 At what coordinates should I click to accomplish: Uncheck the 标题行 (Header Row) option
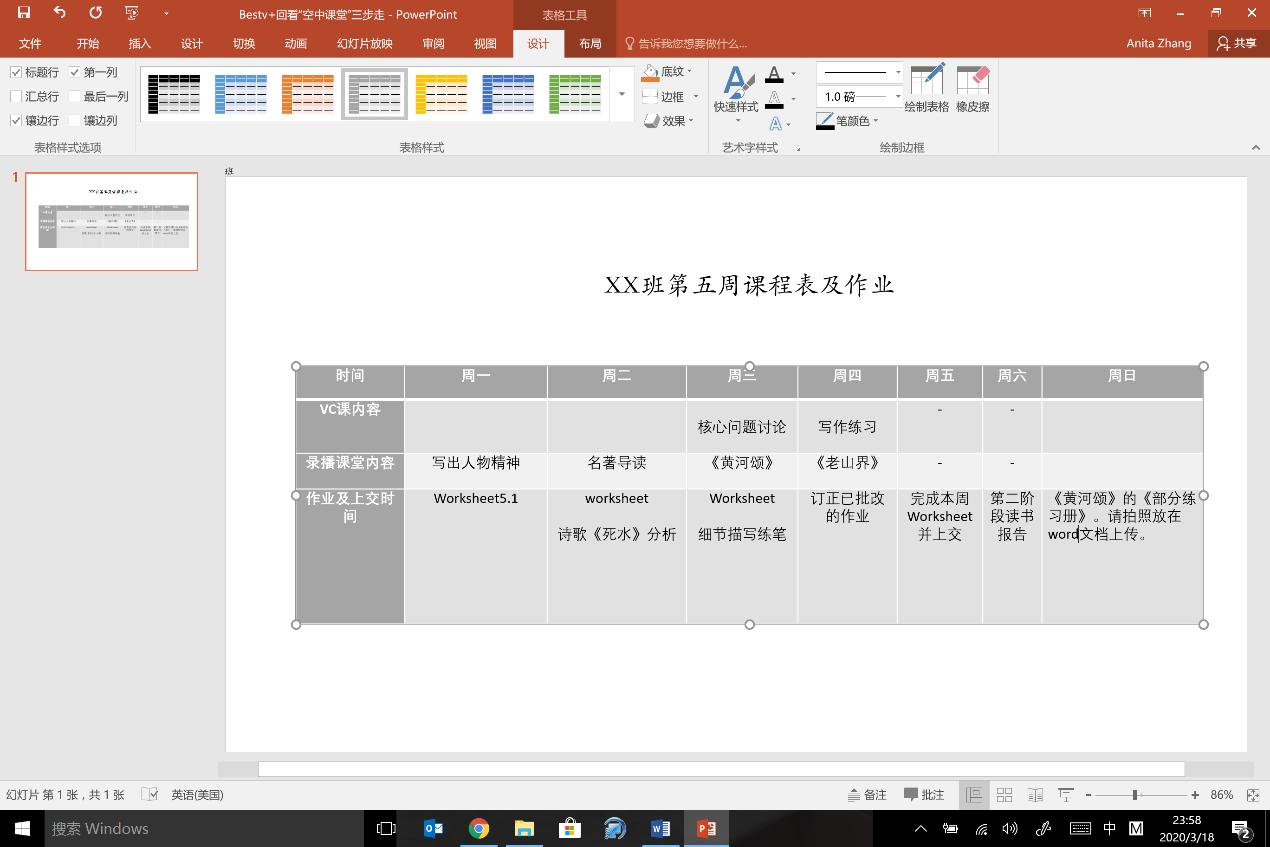coord(16,71)
